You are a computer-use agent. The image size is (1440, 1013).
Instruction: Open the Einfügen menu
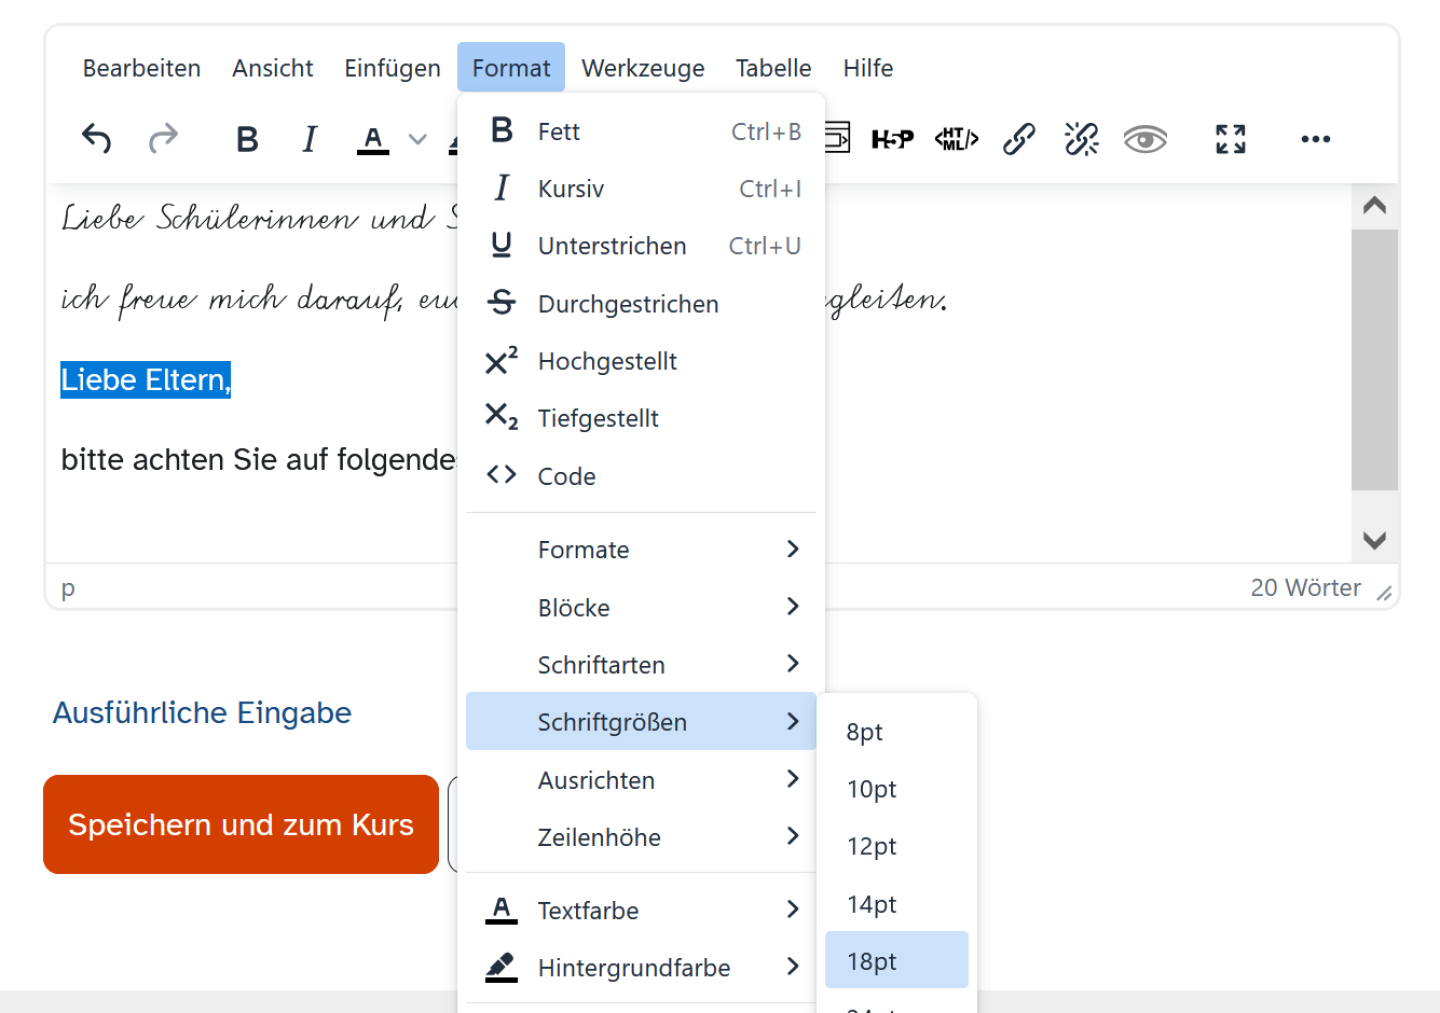tap(392, 68)
